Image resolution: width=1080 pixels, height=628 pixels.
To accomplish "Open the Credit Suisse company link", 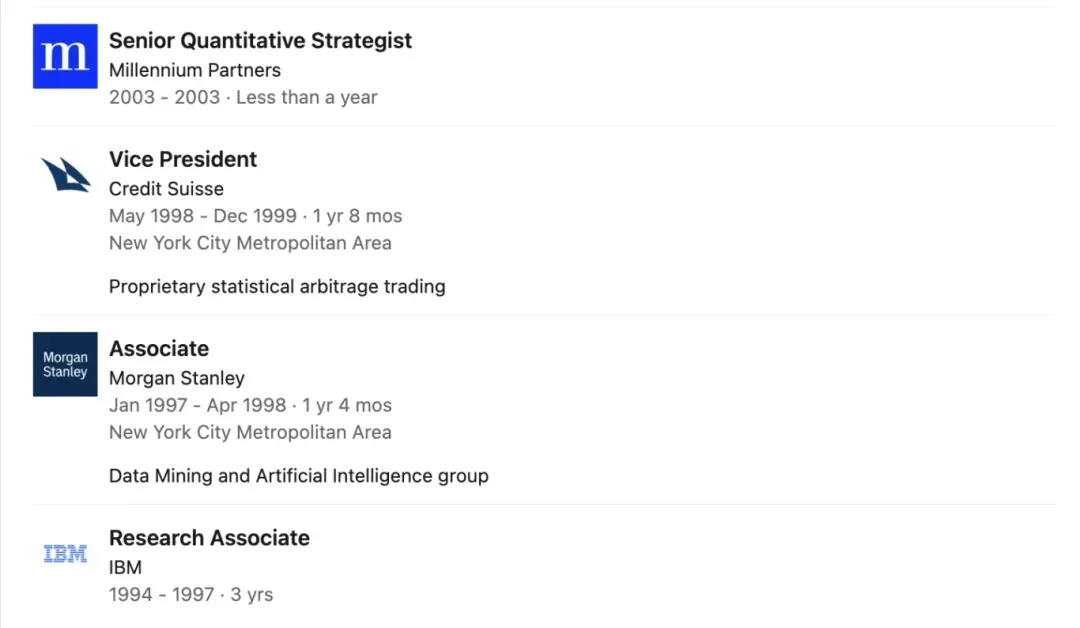I will pos(166,189).
